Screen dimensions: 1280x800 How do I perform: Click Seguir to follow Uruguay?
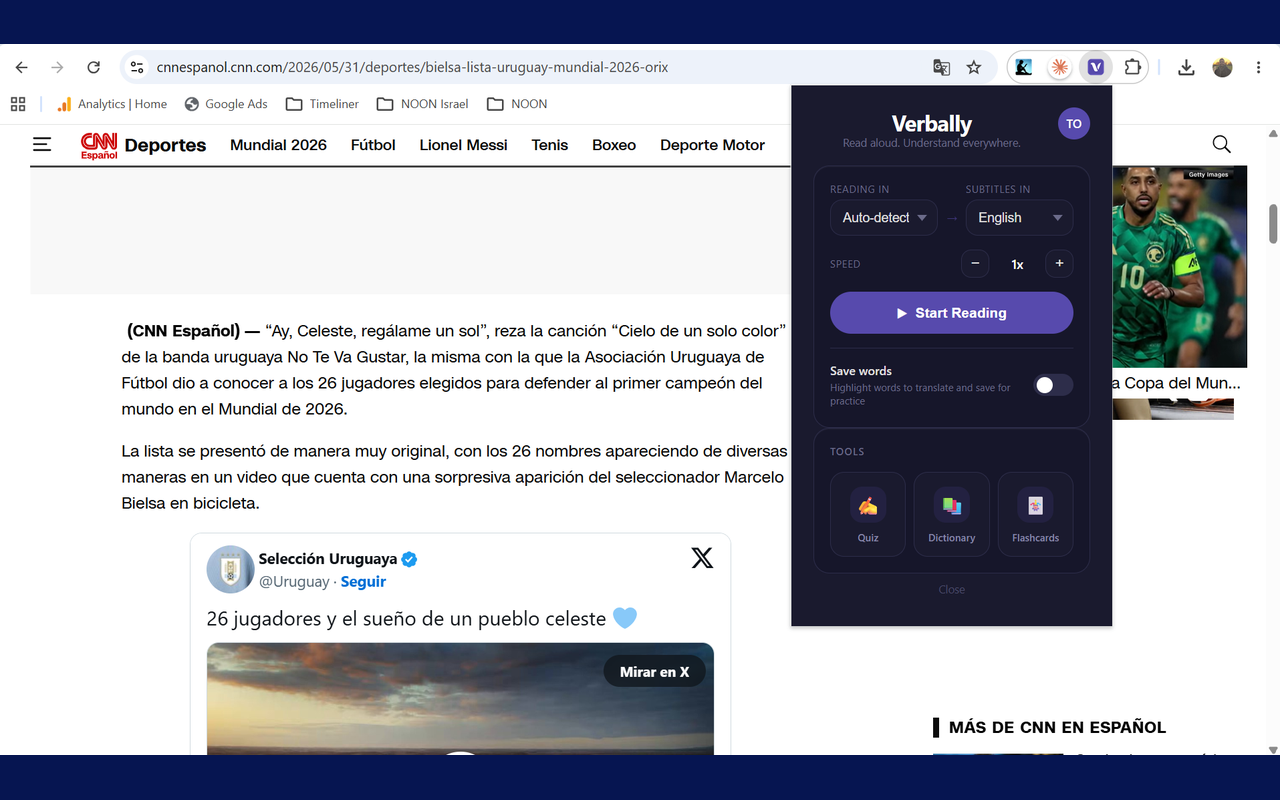[x=363, y=581]
